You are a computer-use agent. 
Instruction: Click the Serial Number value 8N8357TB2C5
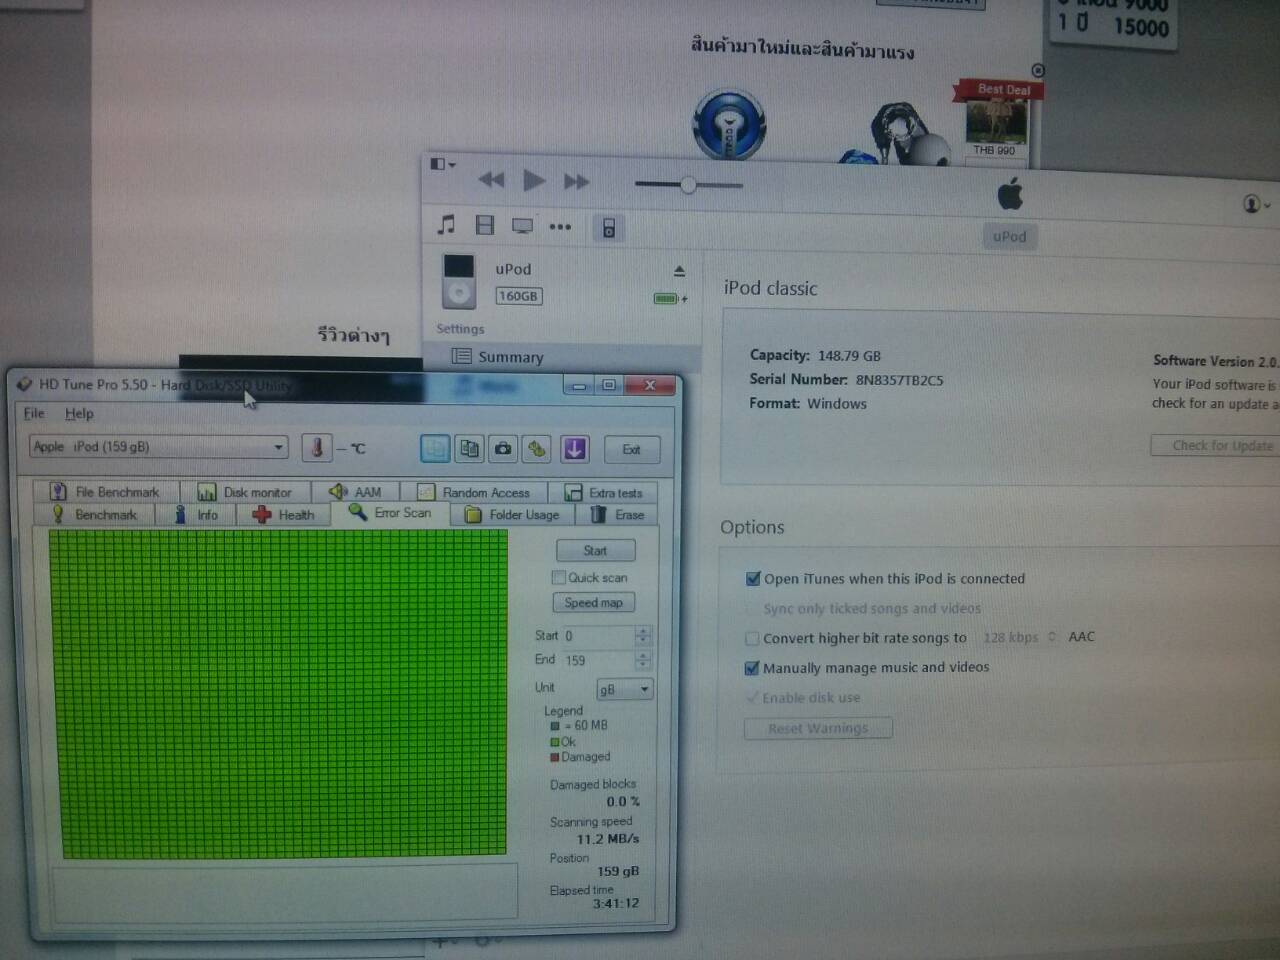coord(899,380)
